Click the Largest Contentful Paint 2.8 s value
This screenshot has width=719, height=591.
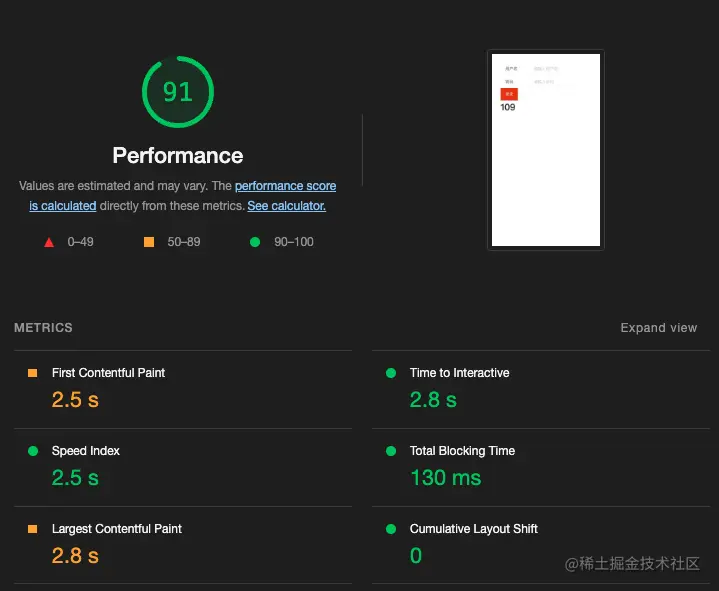pyautogui.click(x=75, y=556)
